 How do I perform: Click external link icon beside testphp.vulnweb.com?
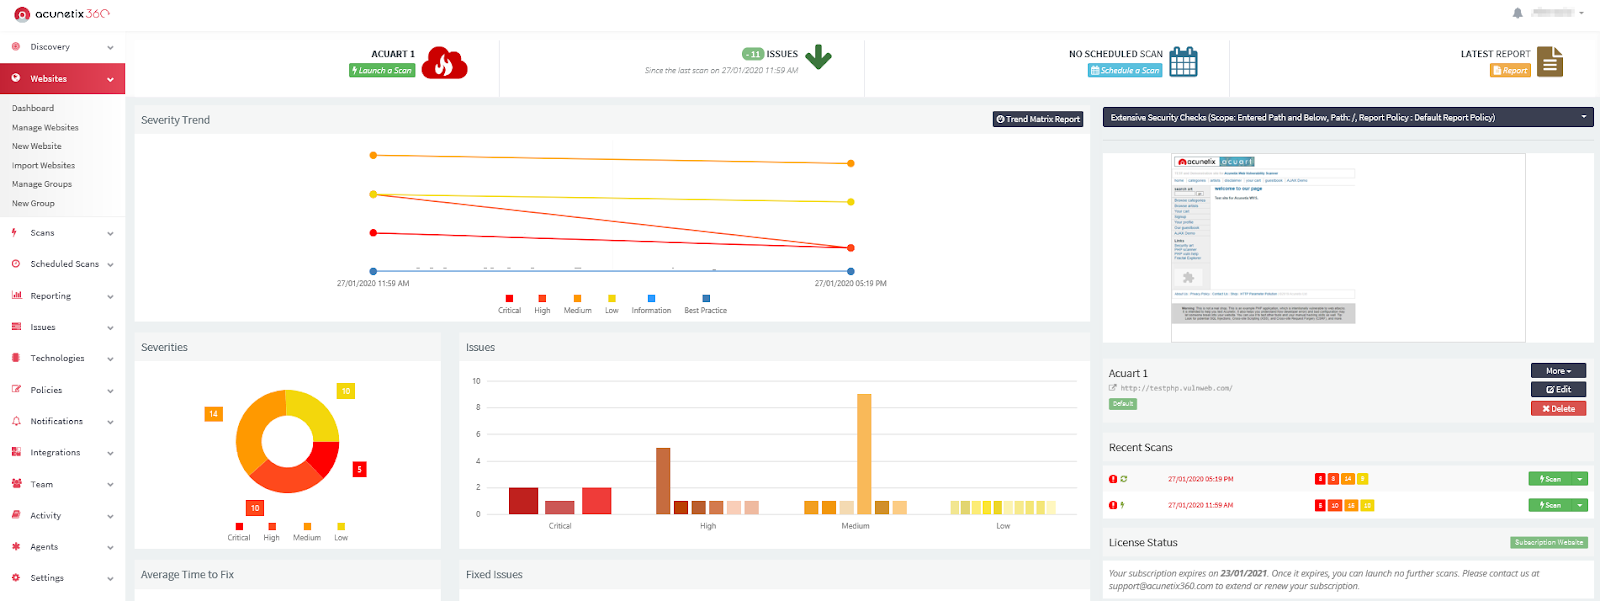click(1113, 388)
